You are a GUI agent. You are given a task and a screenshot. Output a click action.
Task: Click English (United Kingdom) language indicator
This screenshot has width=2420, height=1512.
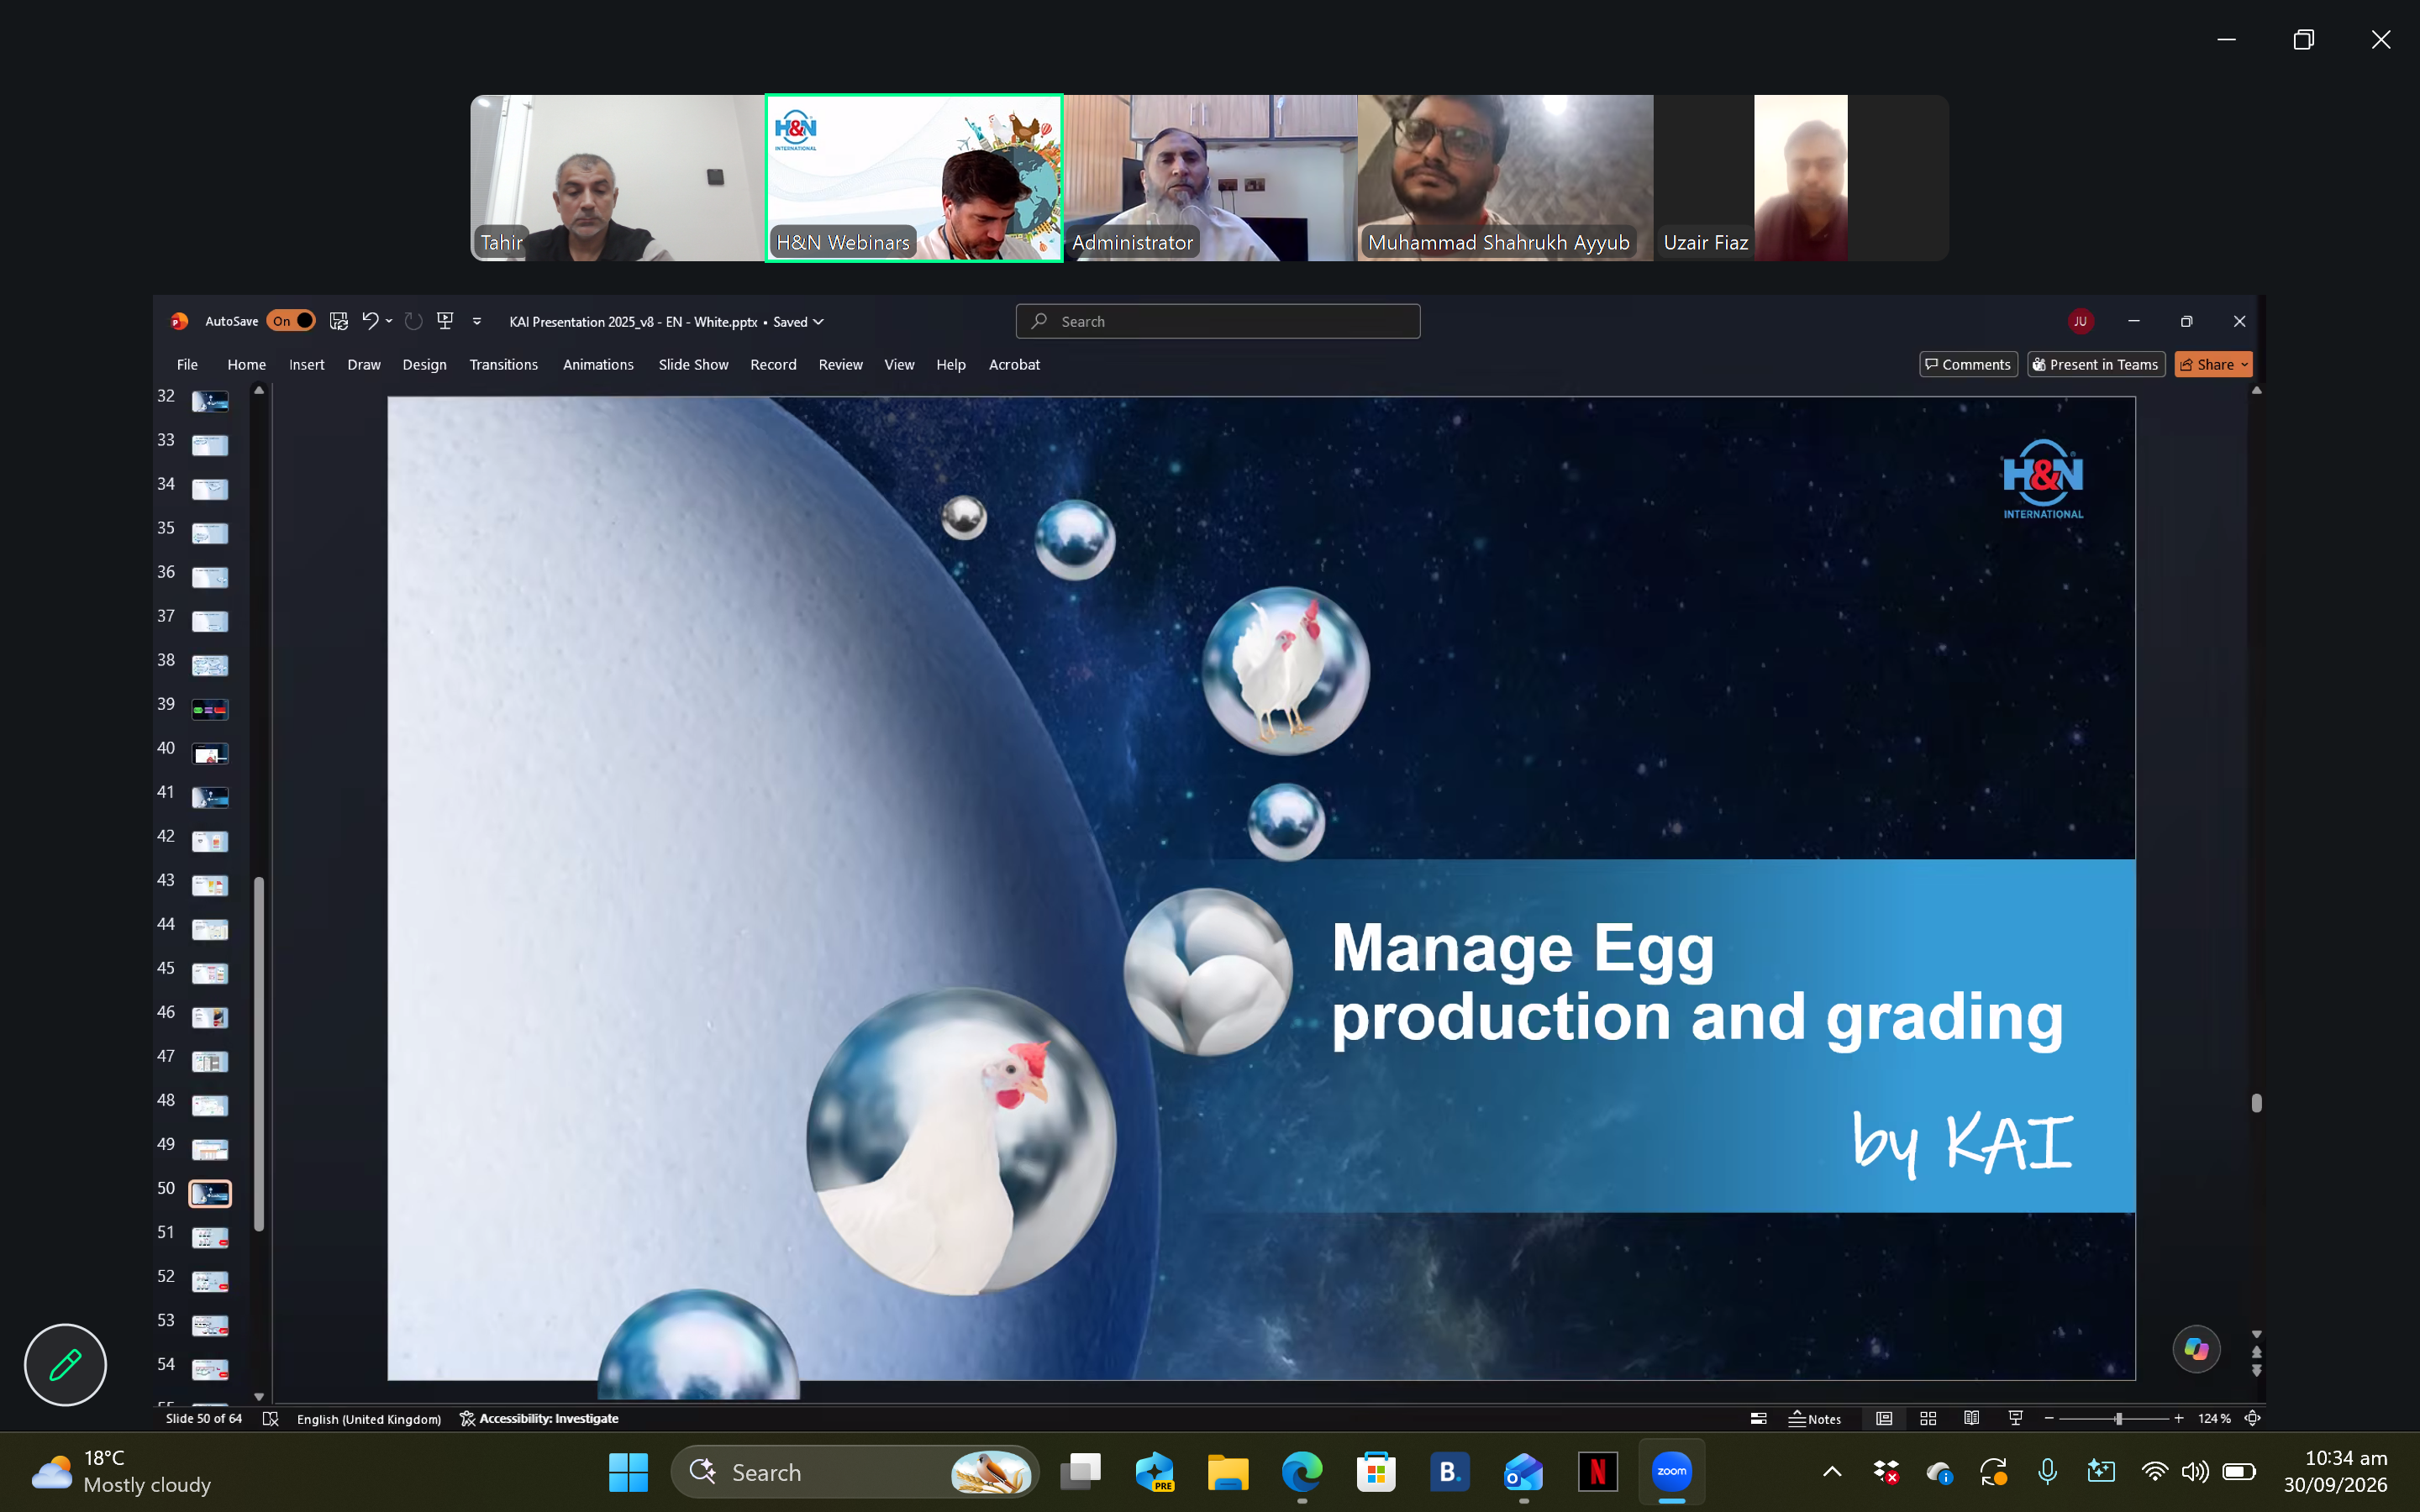368,1418
